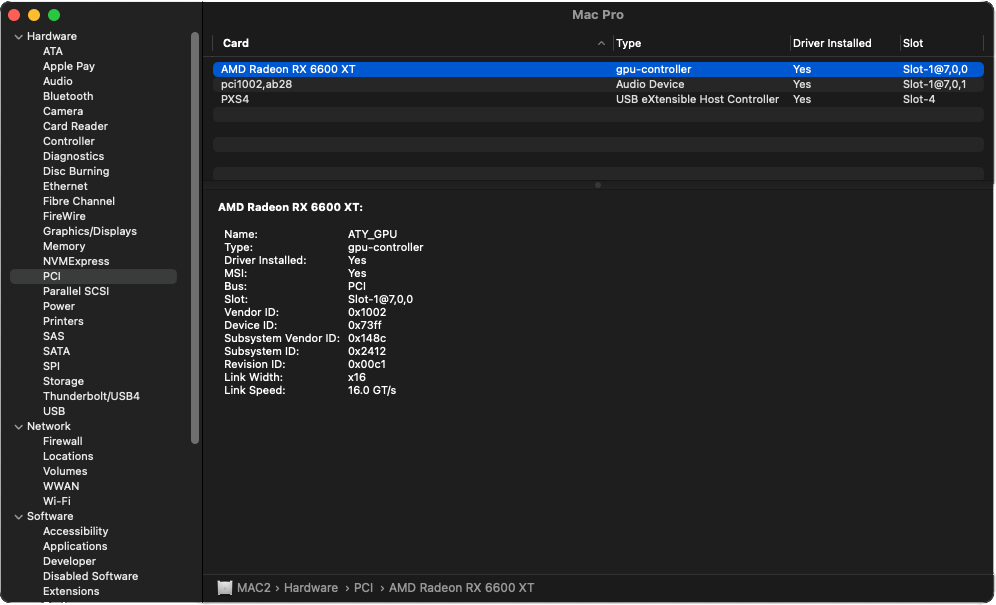Click the split pane divider handle
The width and height of the screenshot is (996, 605).
pyautogui.click(x=598, y=186)
